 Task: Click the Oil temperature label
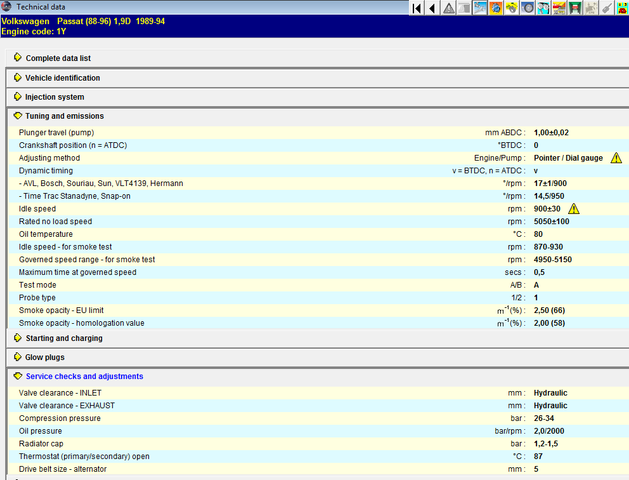coord(46,234)
